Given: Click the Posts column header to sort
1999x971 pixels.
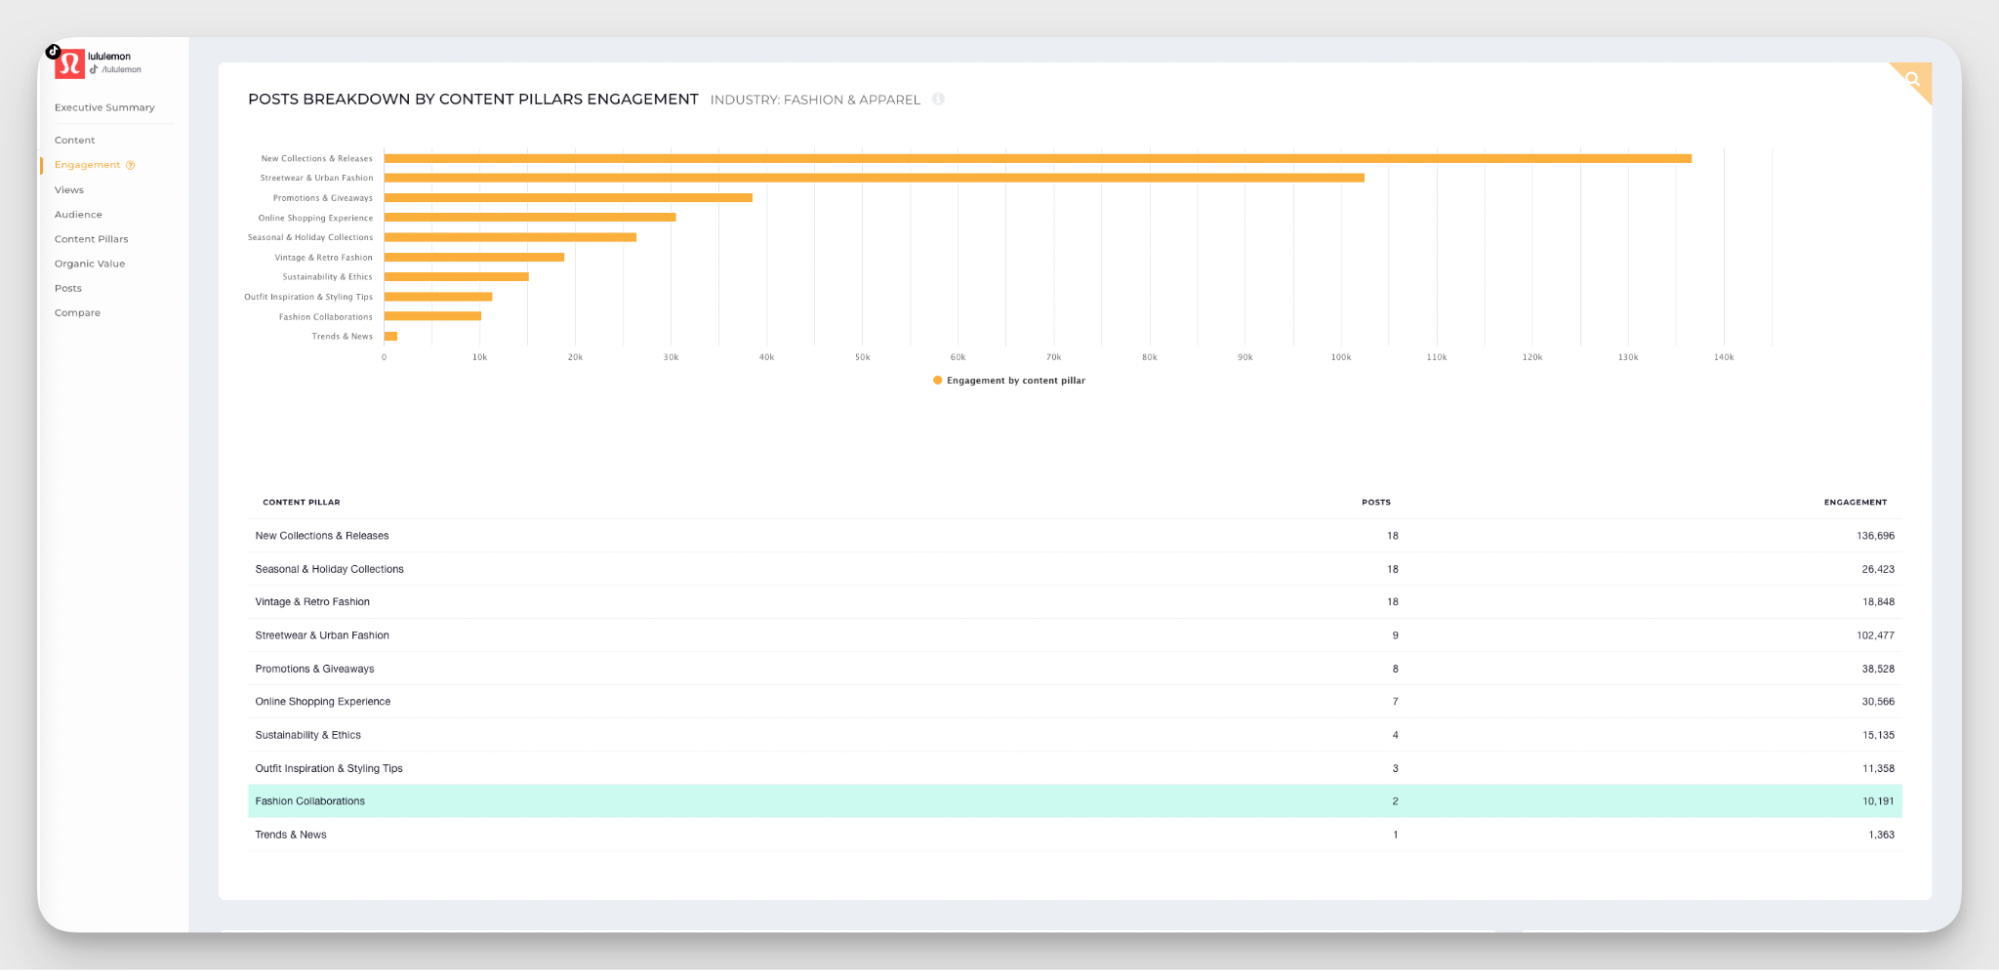Looking at the screenshot, I should tap(1375, 501).
